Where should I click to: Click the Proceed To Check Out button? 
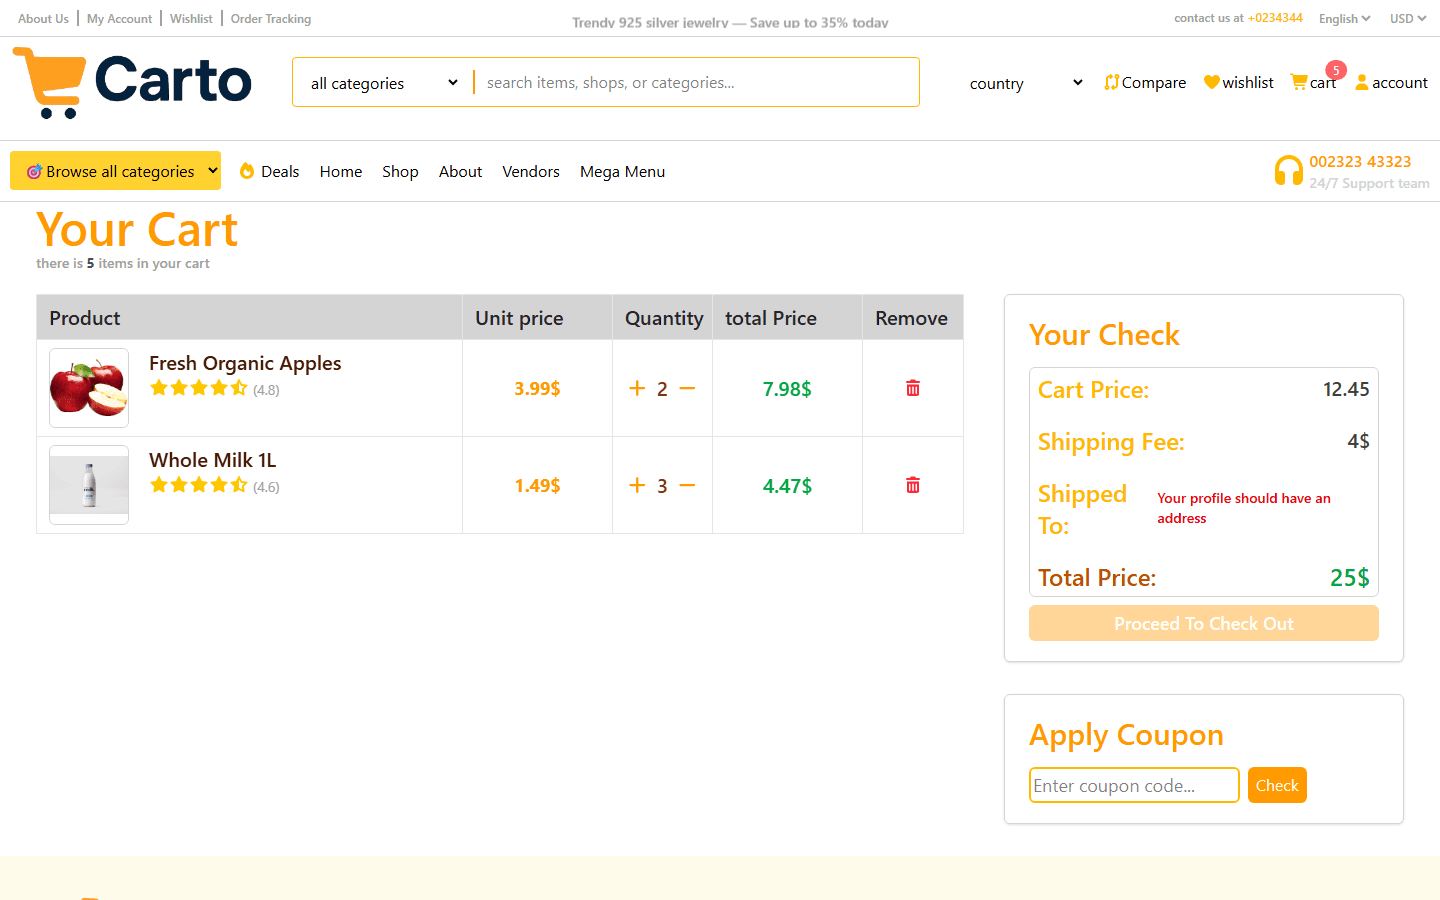coord(1204,623)
